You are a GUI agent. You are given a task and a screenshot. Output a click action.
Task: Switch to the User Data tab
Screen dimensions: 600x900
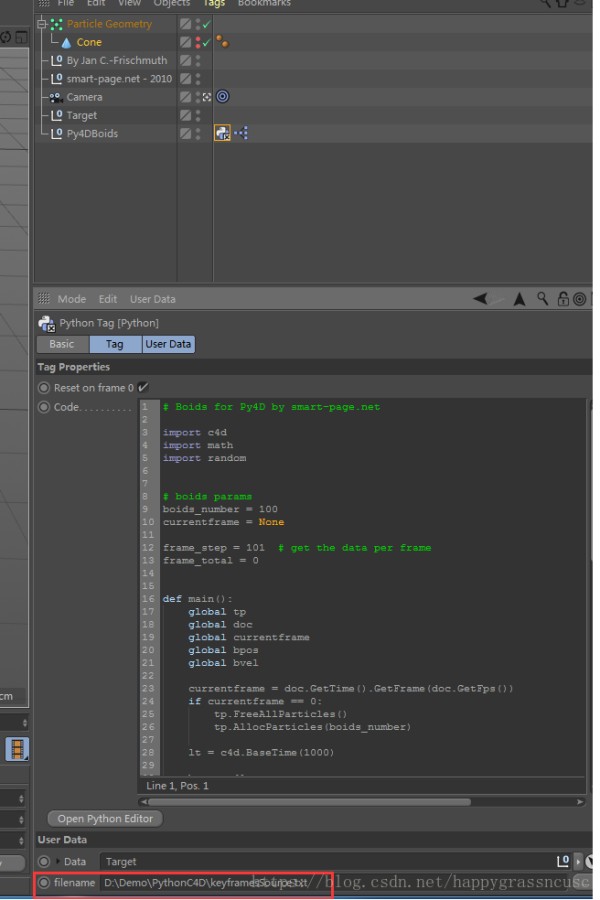point(168,344)
